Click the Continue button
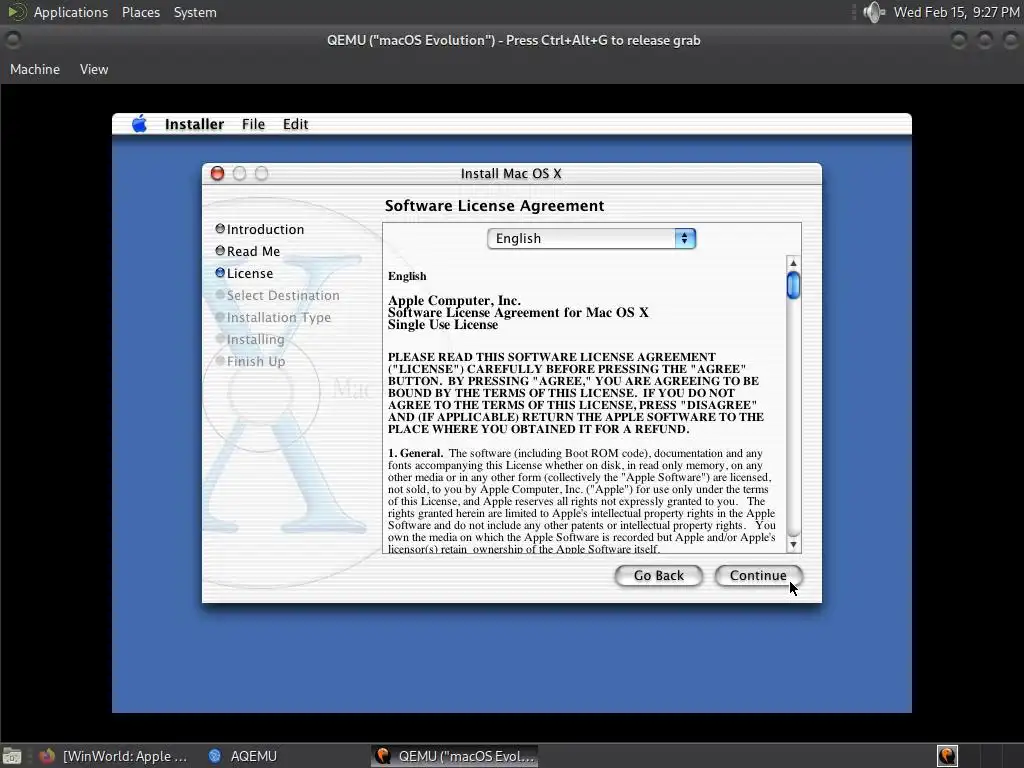This screenshot has width=1024, height=768. click(758, 575)
